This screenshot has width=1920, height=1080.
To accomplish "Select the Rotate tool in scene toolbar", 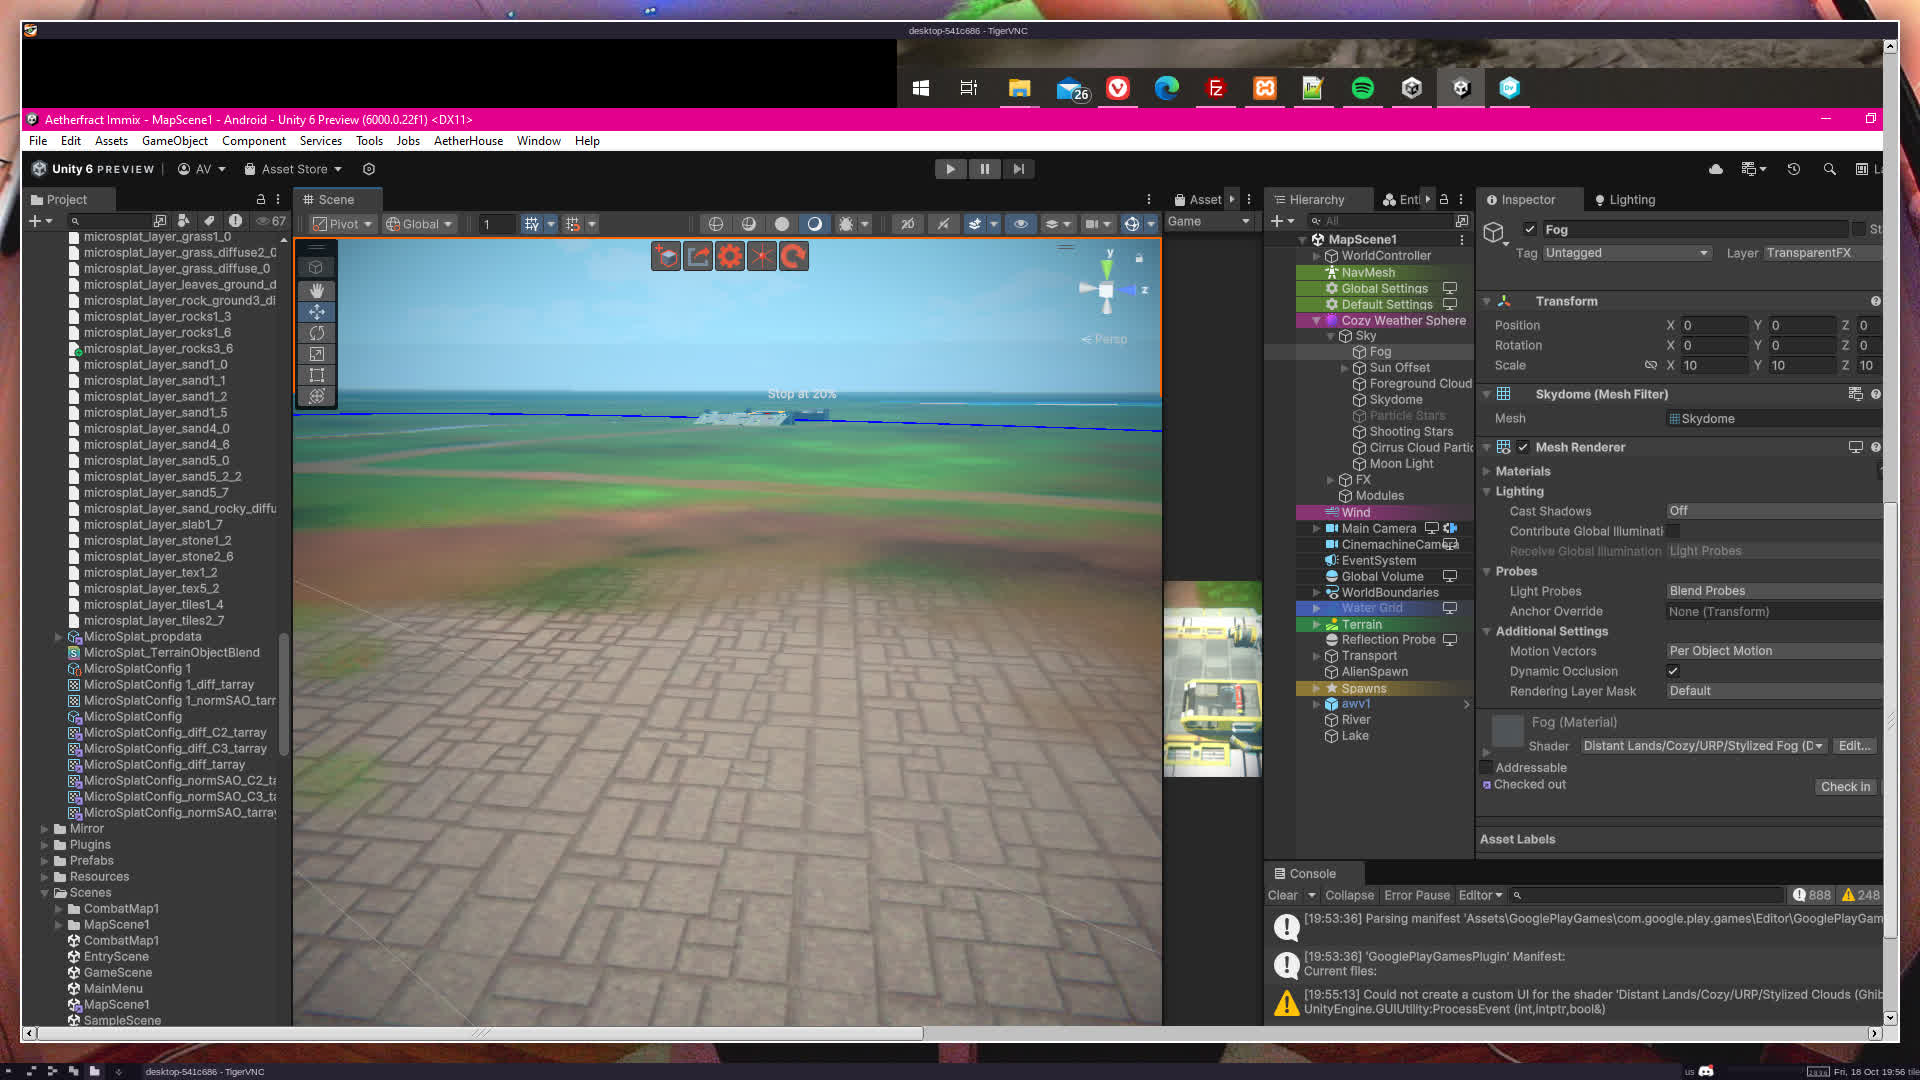I will [316, 333].
